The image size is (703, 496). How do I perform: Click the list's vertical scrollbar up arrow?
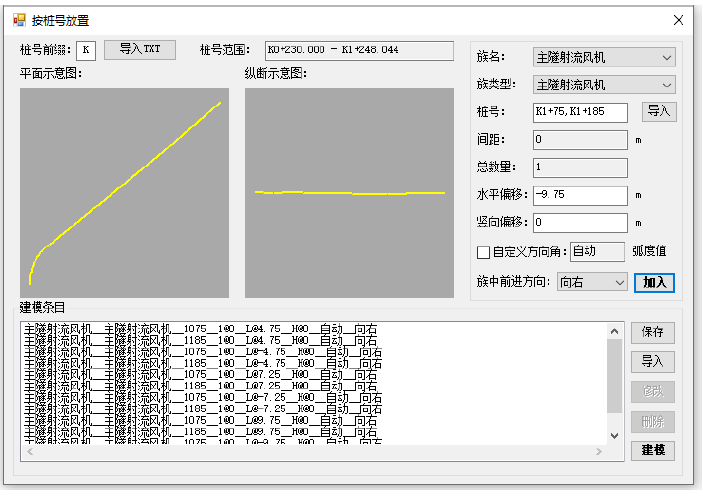(x=614, y=331)
